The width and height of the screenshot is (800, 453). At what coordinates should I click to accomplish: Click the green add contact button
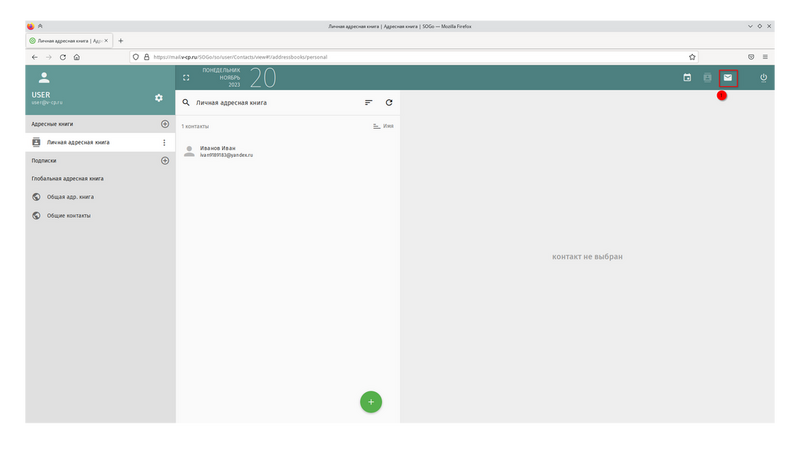[x=371, y=401]
